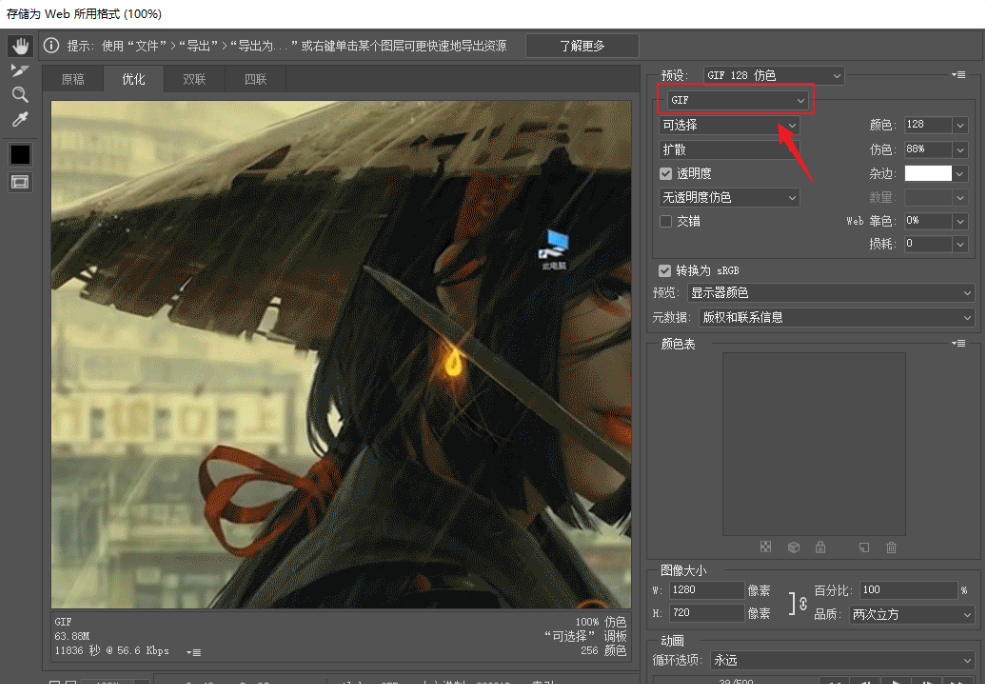This screenshot has height=684, width=985.
Task: Select the Zoom tool
Action: [20, 95]
